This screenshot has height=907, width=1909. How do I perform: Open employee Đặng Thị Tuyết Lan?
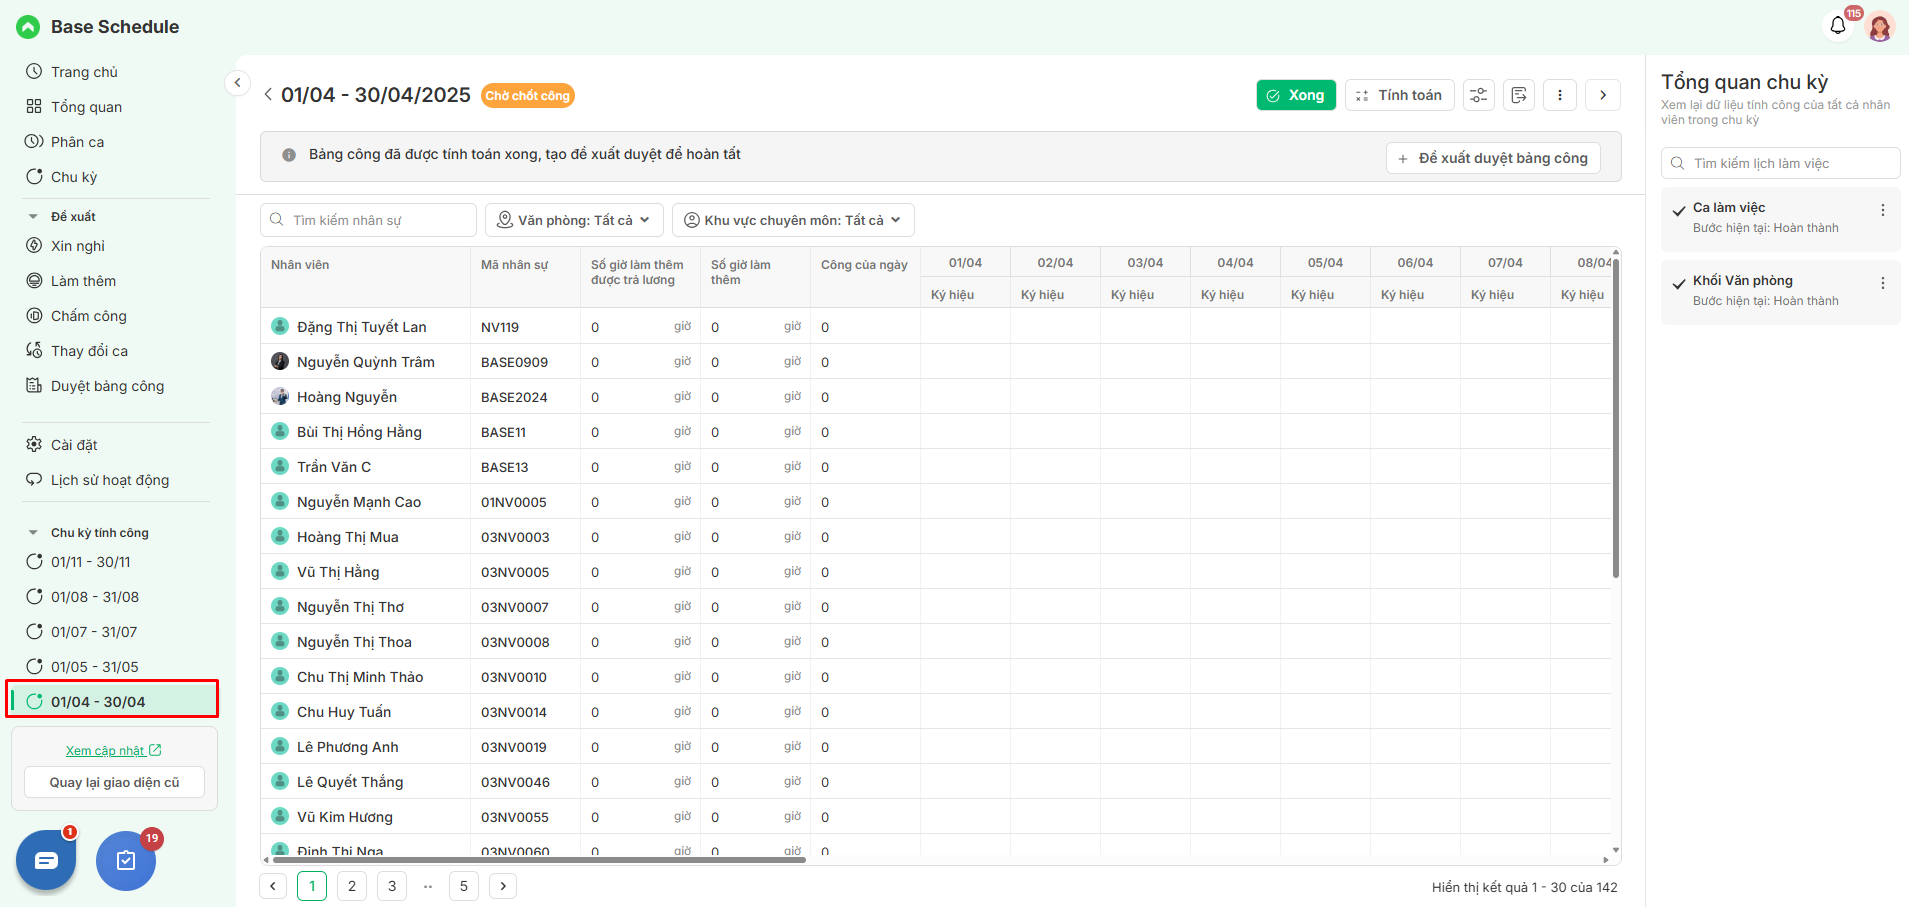tap(361, 327)
